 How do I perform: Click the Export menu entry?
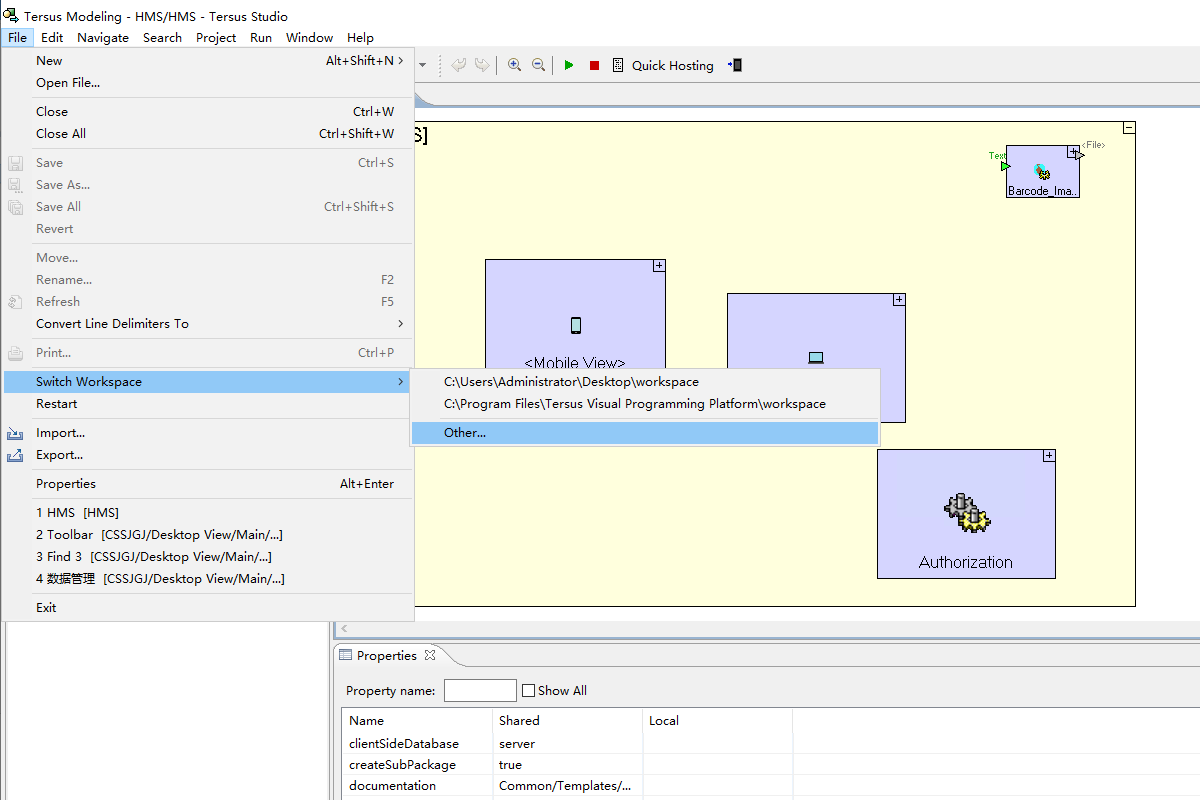(x=208, y=455)
